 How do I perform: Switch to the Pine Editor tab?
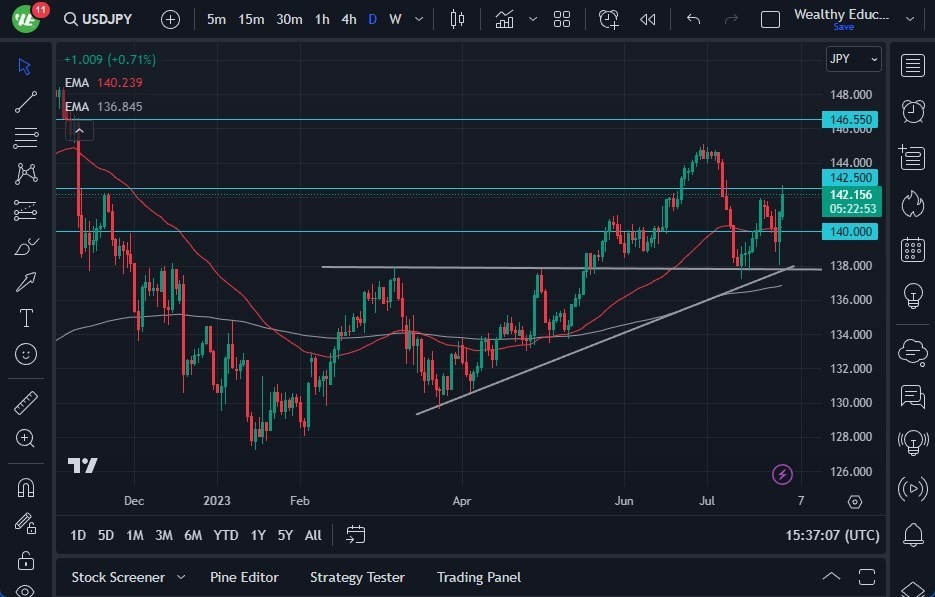pos(244,577)
